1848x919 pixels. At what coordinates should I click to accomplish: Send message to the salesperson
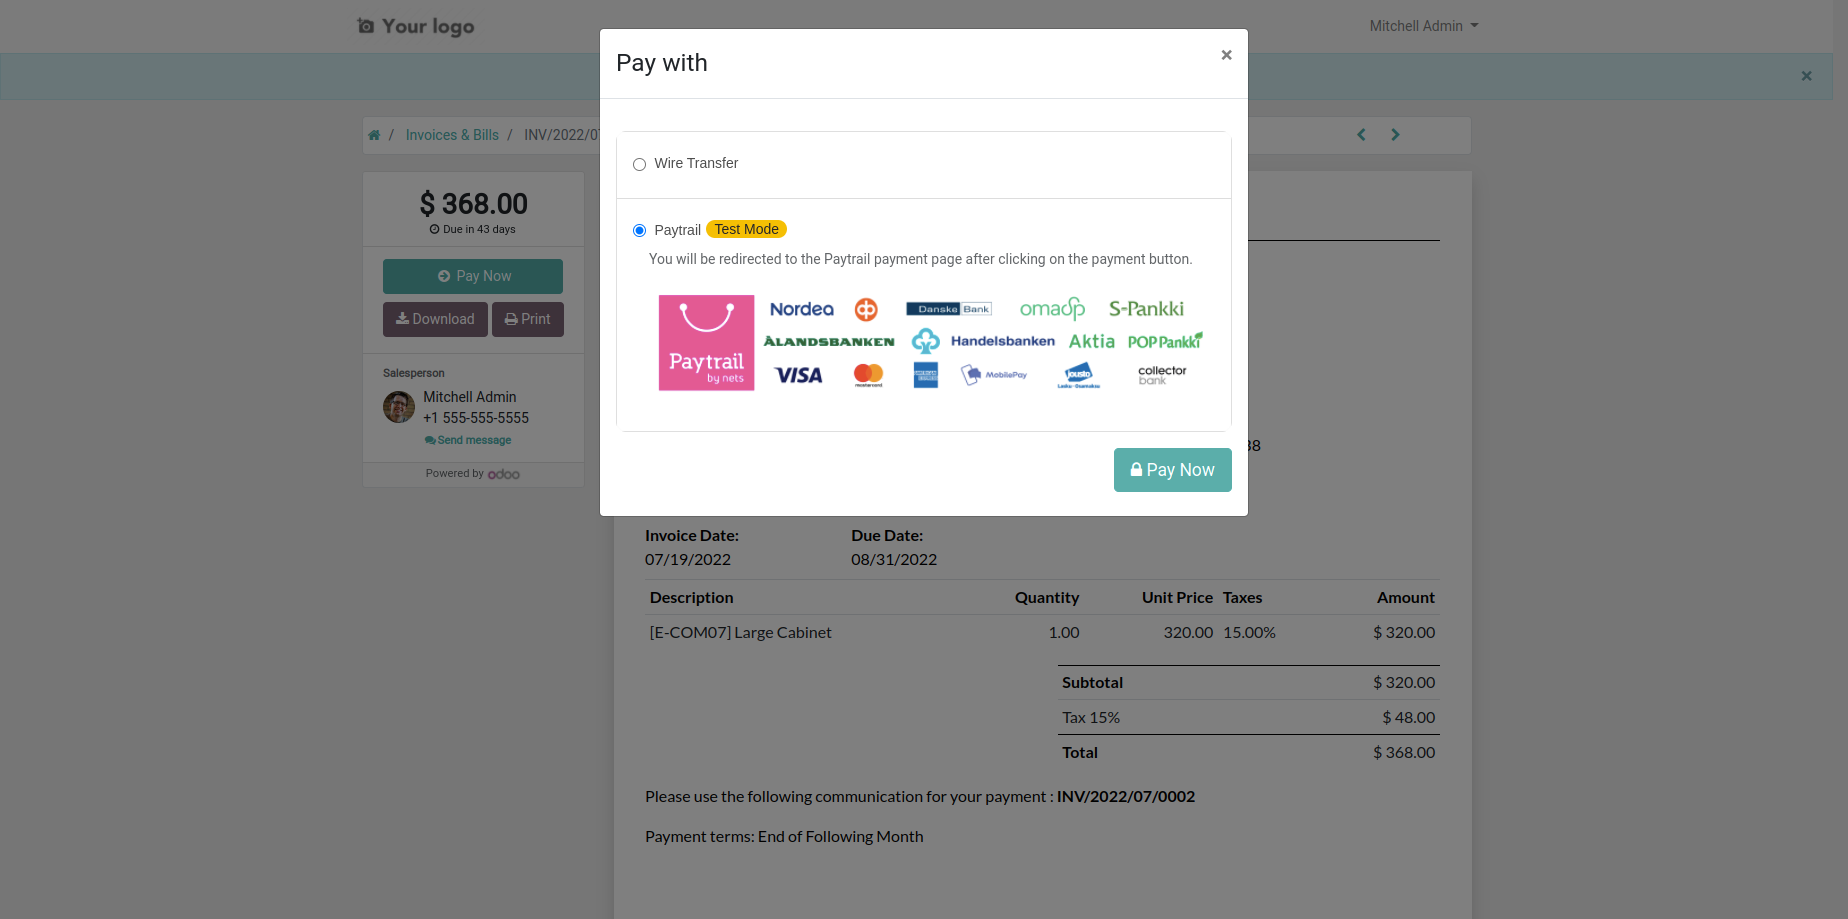468,440
